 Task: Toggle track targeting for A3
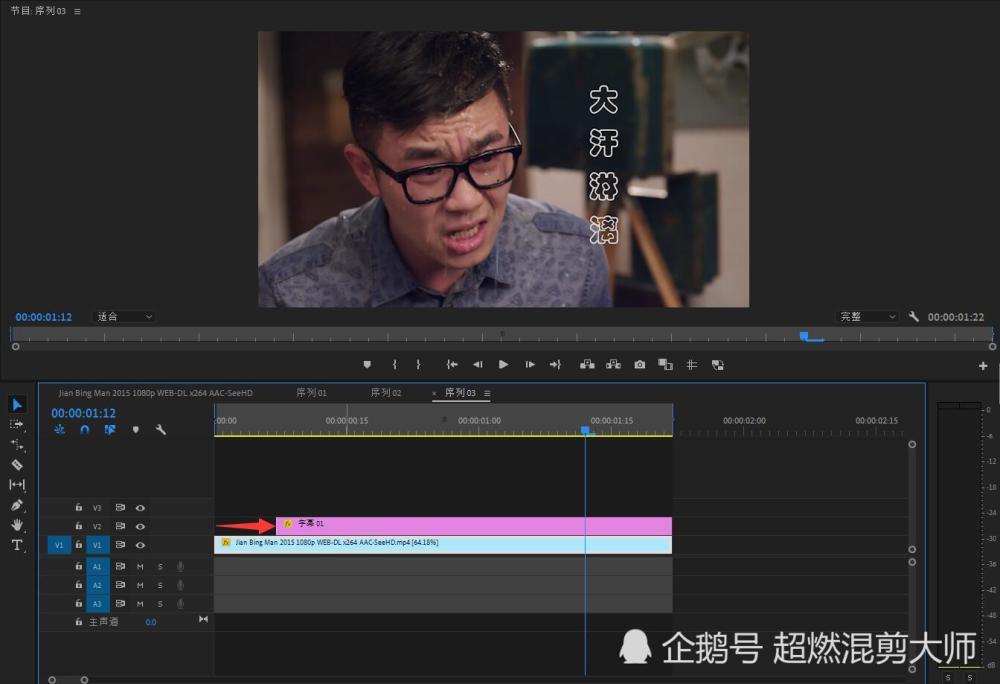[x=97, y=604]
